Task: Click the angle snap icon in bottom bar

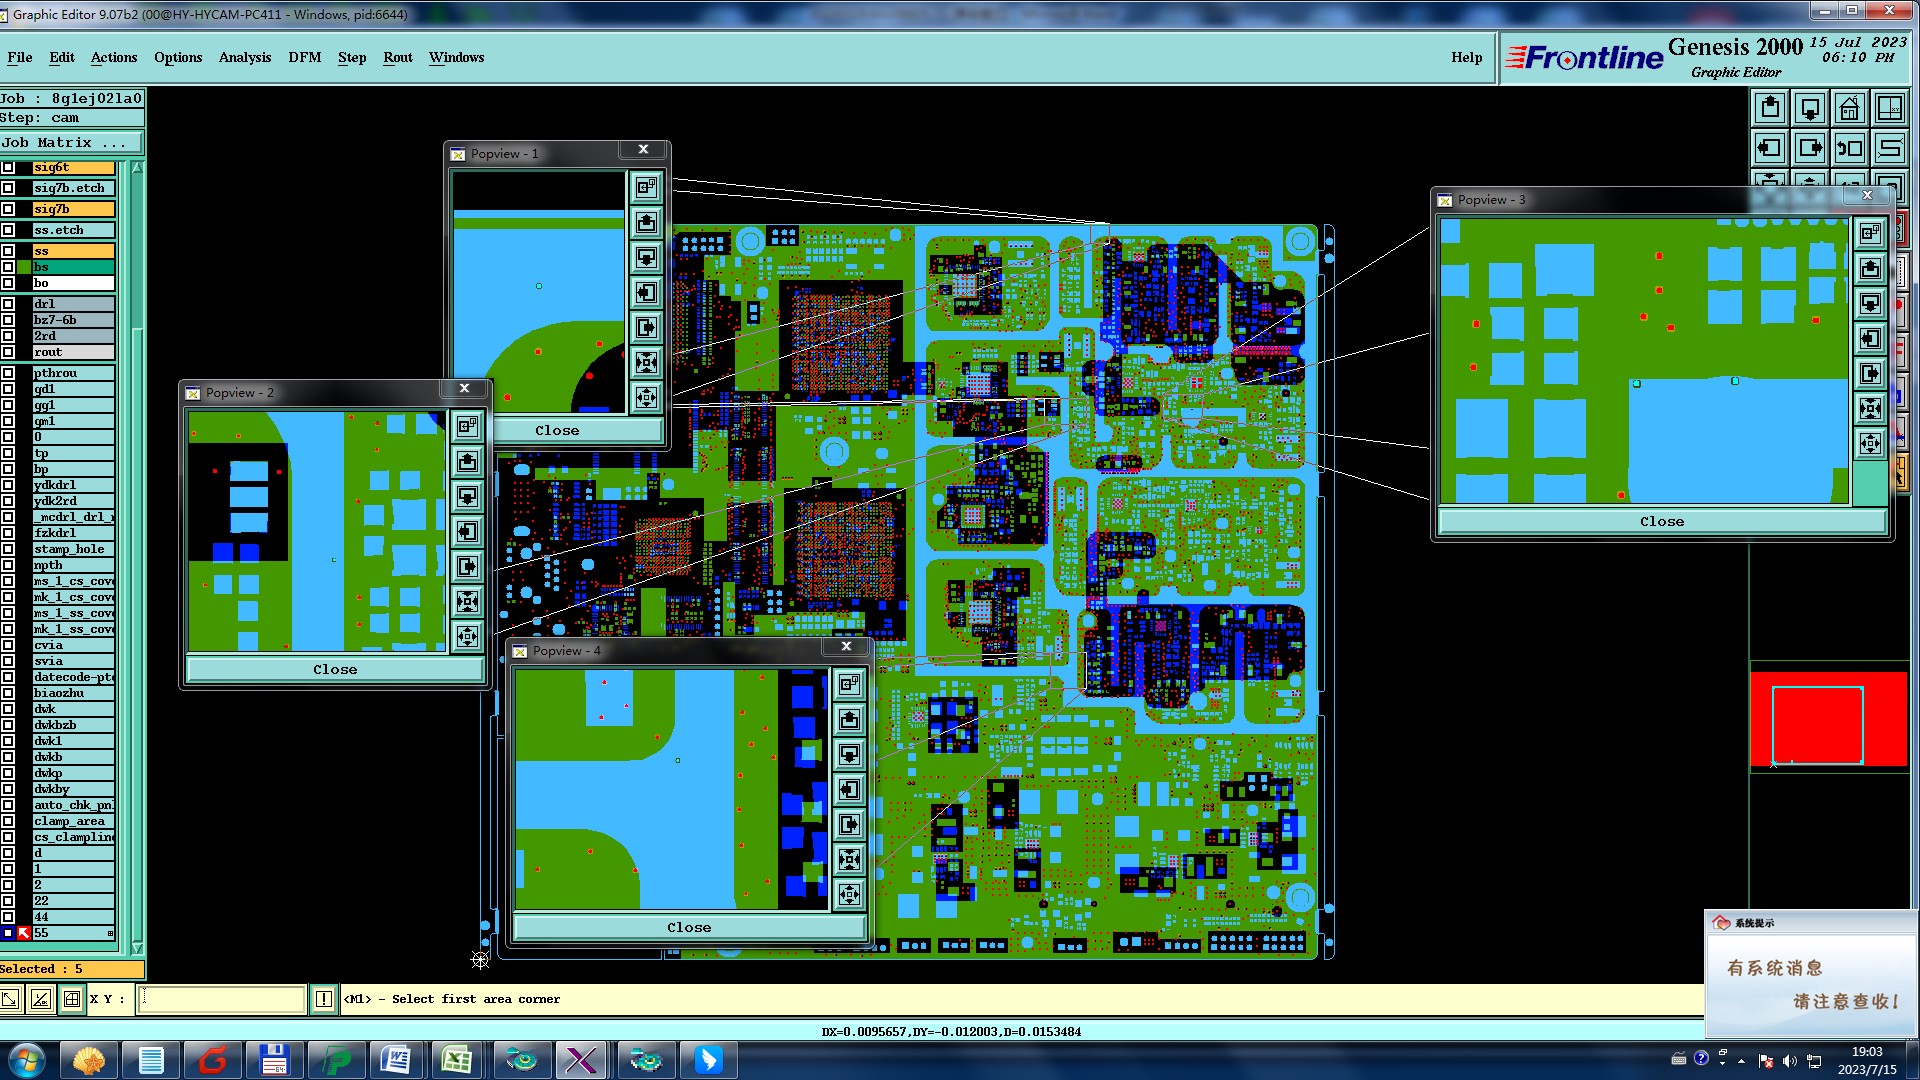Action: 41,998
